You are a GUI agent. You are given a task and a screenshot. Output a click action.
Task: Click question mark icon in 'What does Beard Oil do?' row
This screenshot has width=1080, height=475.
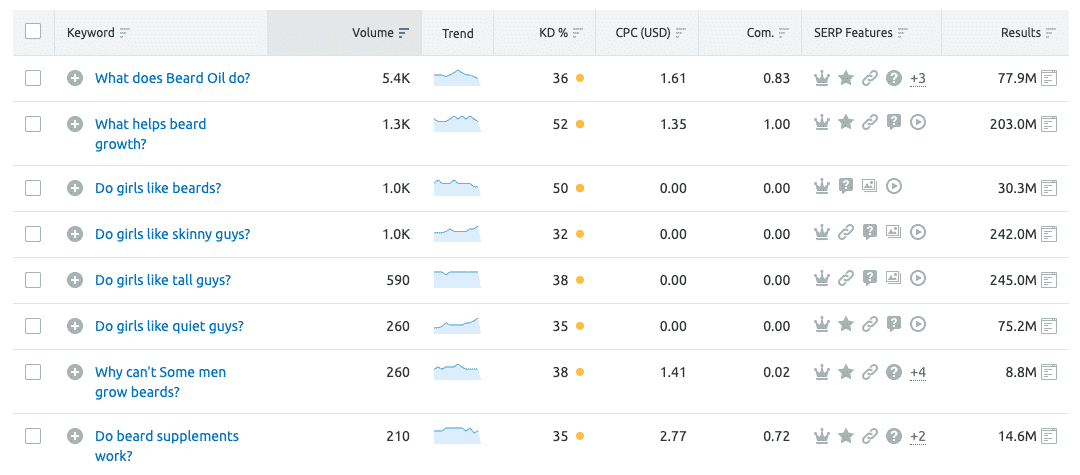click(893, 78)
